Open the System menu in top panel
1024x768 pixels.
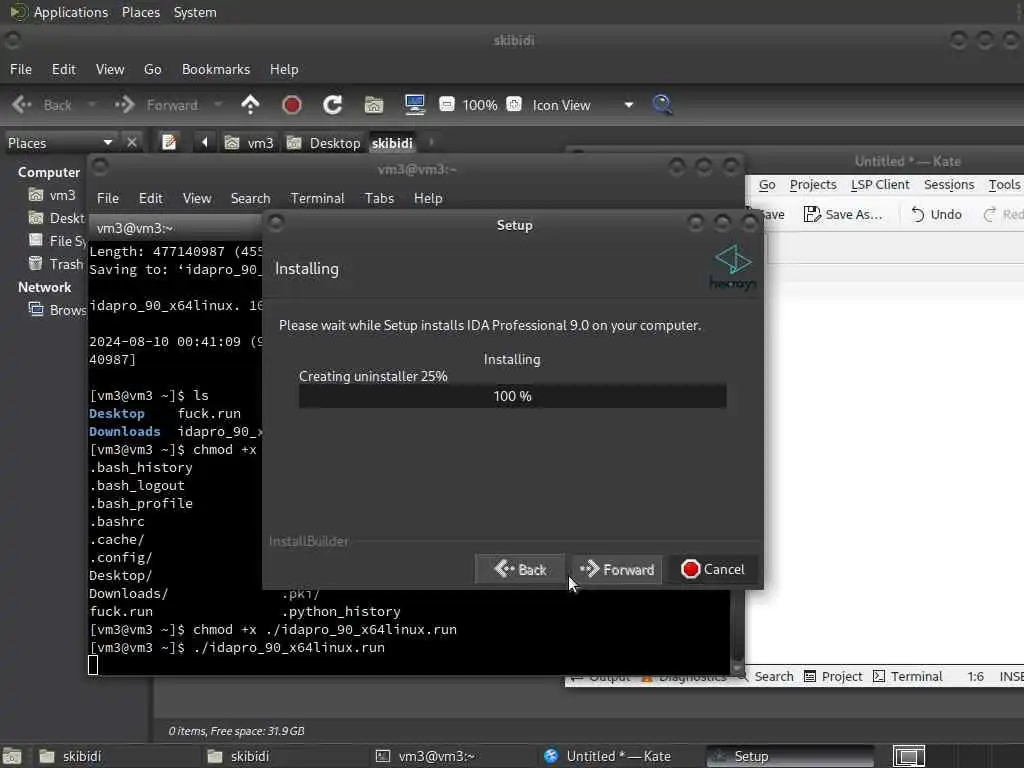(195, 12)
